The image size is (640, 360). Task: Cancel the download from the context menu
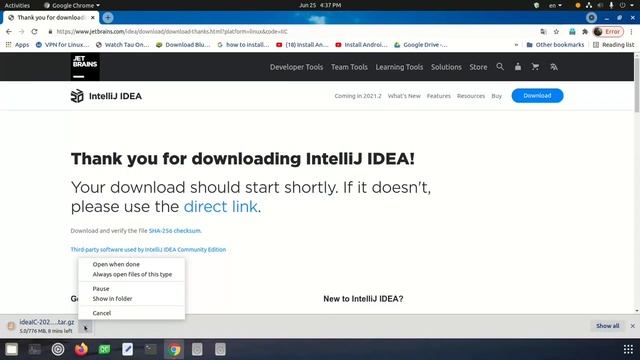[x=131, y=313]
